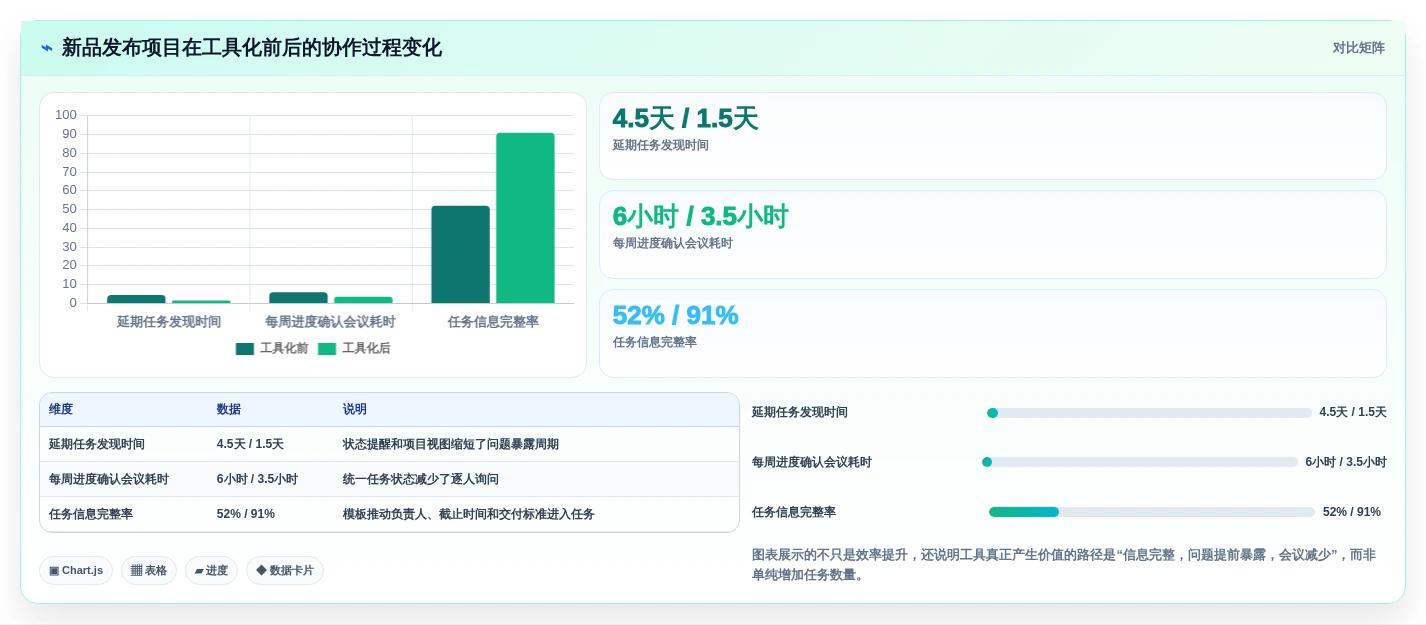The width and height of the screenshot is (1426, 625).
Task: Click the 数据 column header
Action: [229, 409]
